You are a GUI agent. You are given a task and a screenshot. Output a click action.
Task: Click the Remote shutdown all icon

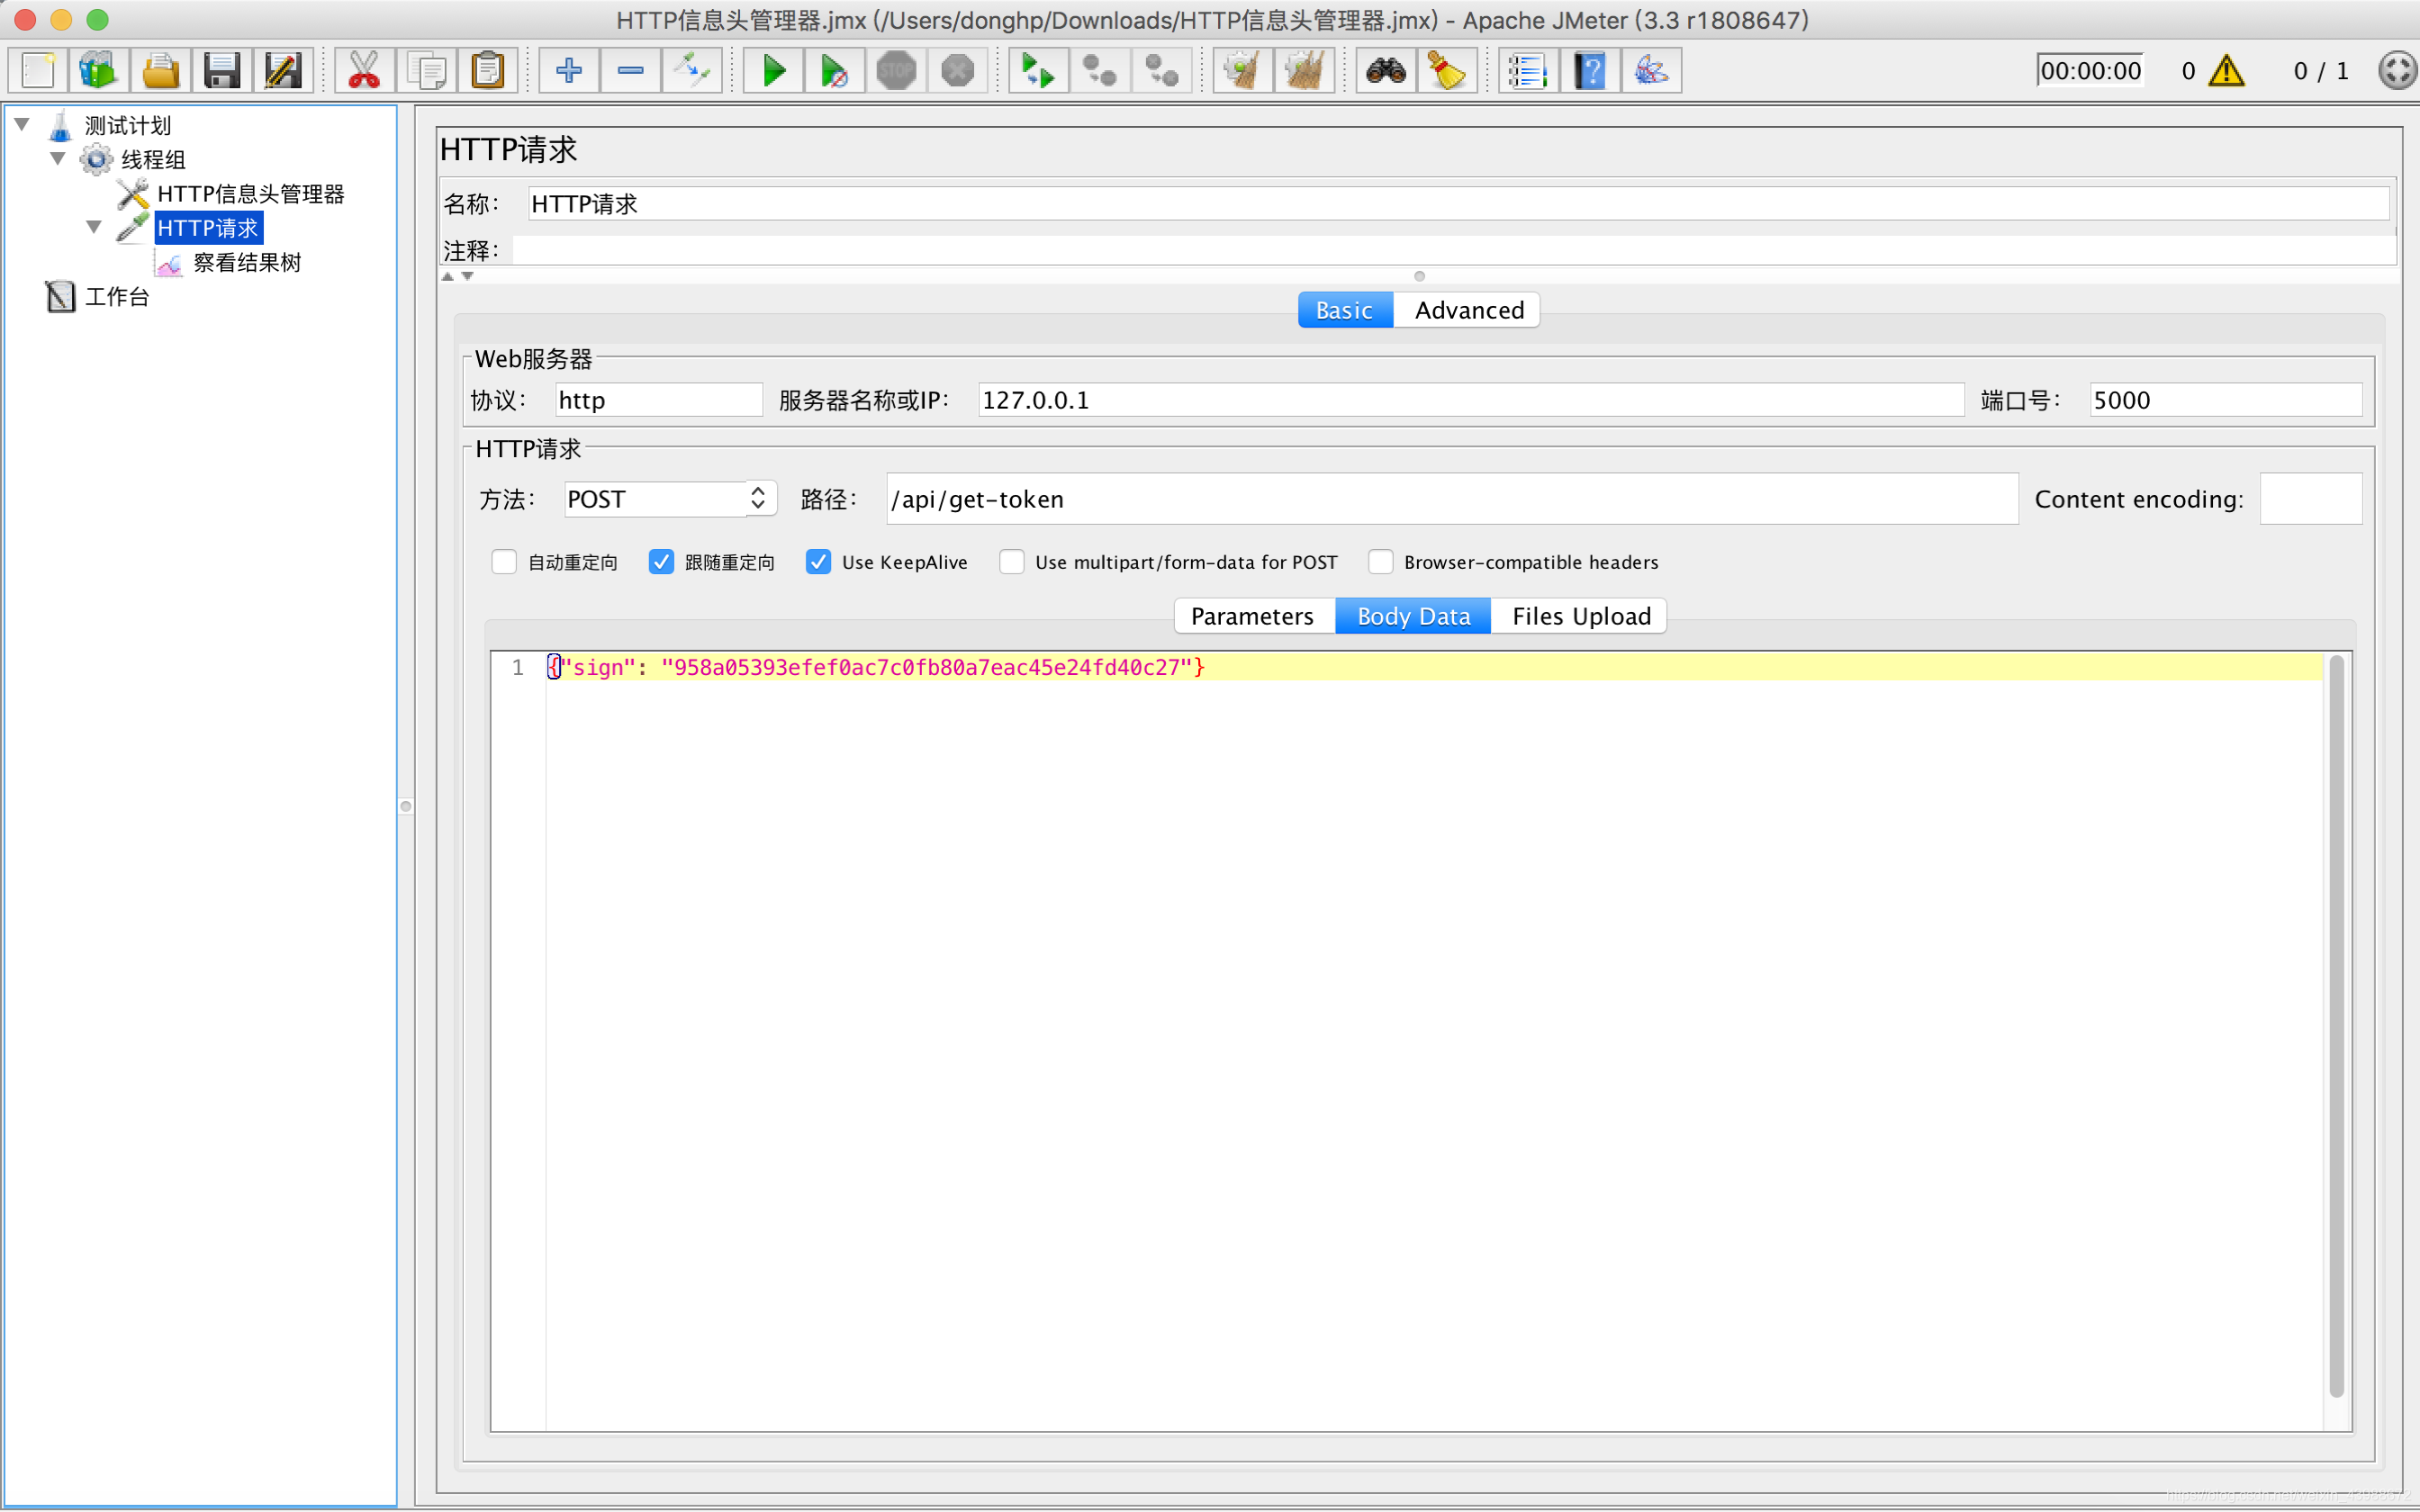coord(1162,71)
